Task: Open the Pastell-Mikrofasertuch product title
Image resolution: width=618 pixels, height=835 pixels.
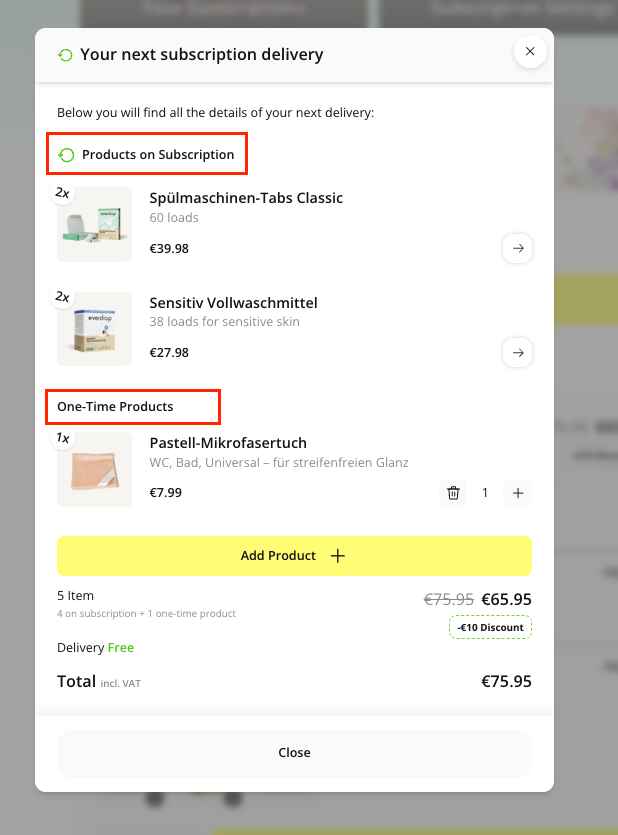Action: (228, 443)
